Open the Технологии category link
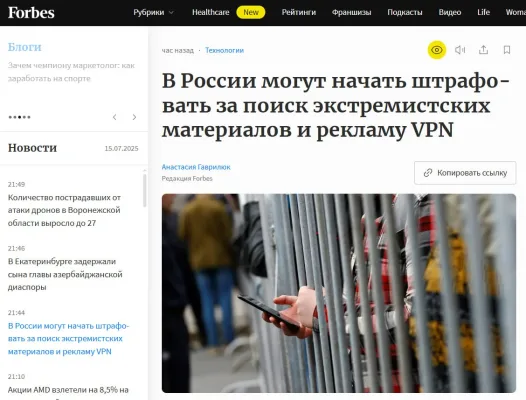 click(x=224, y=50)
